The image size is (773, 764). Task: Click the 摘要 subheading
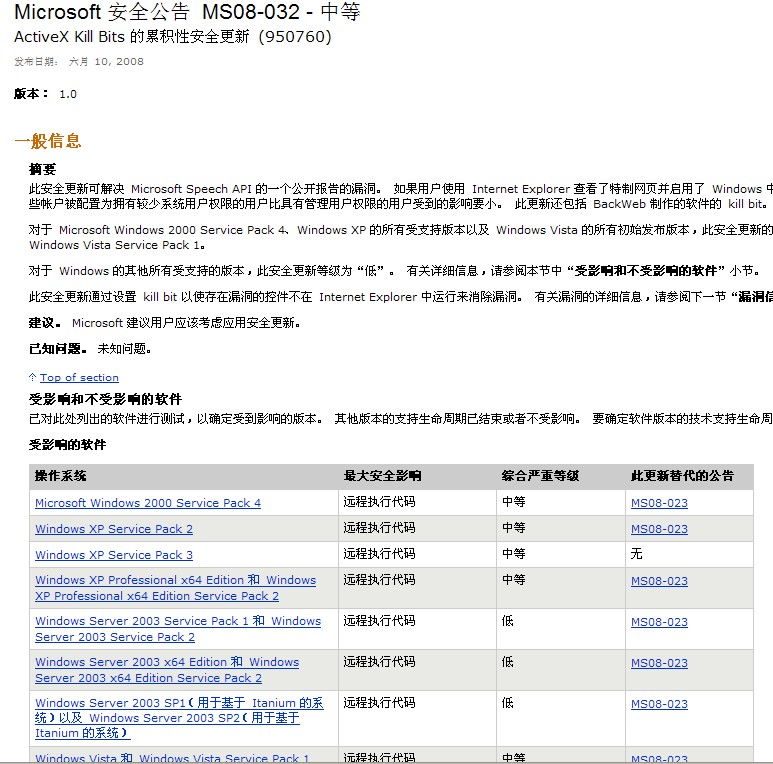42,170
